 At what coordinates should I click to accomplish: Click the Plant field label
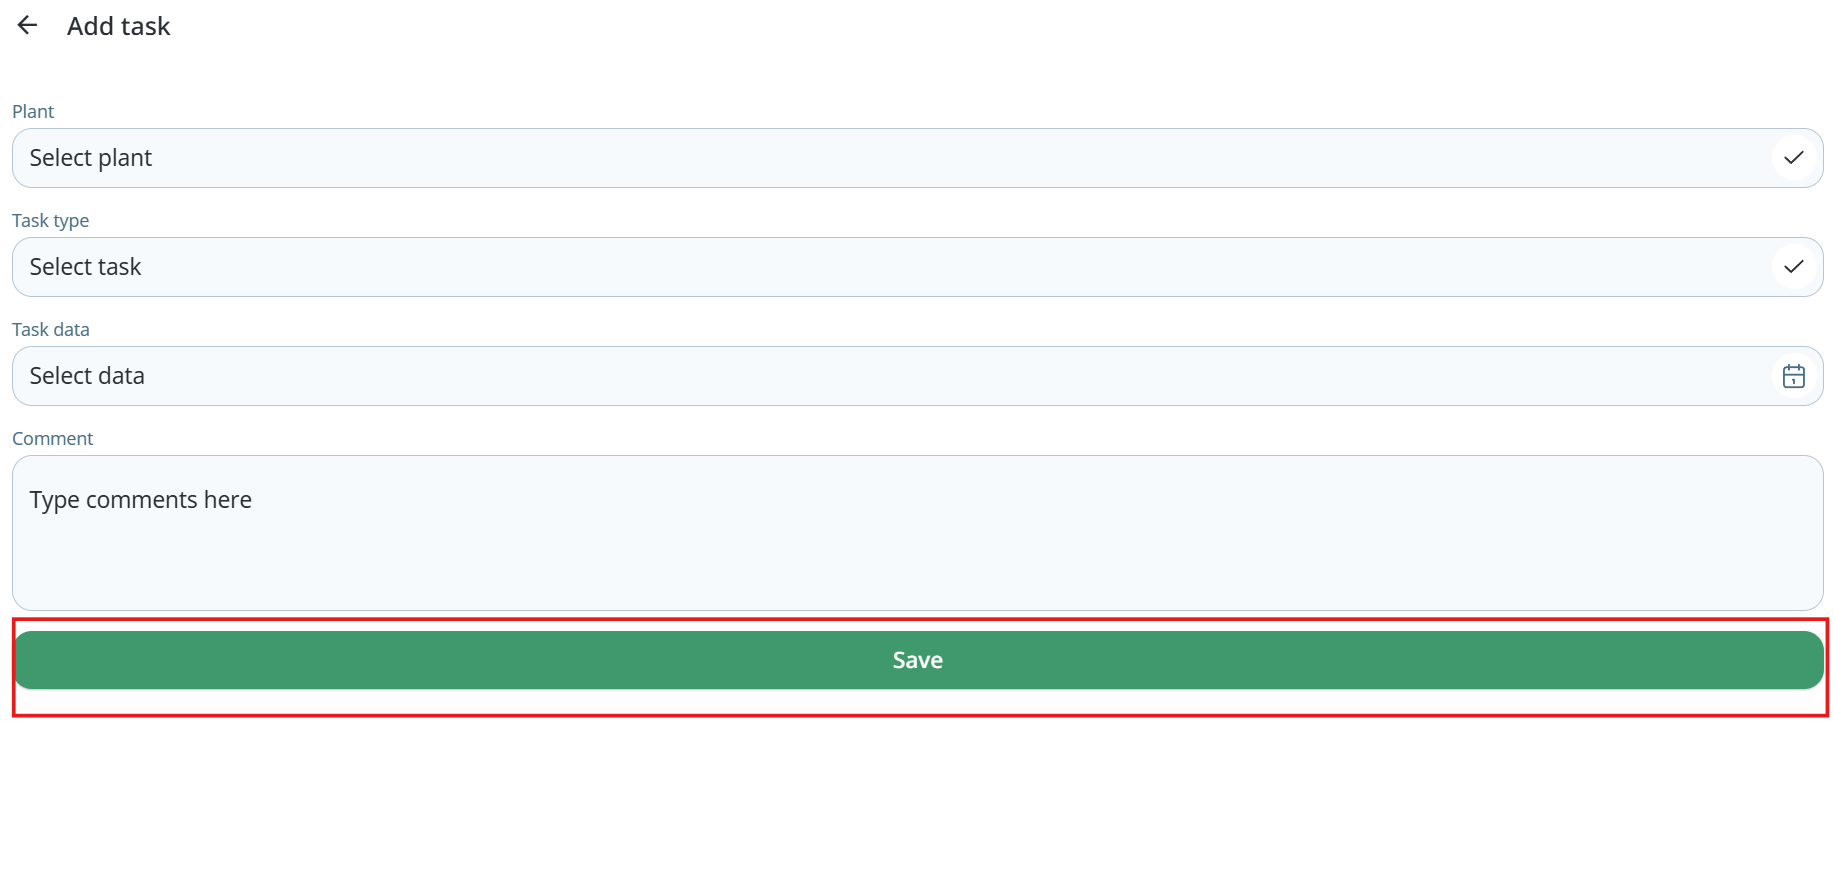33,111
